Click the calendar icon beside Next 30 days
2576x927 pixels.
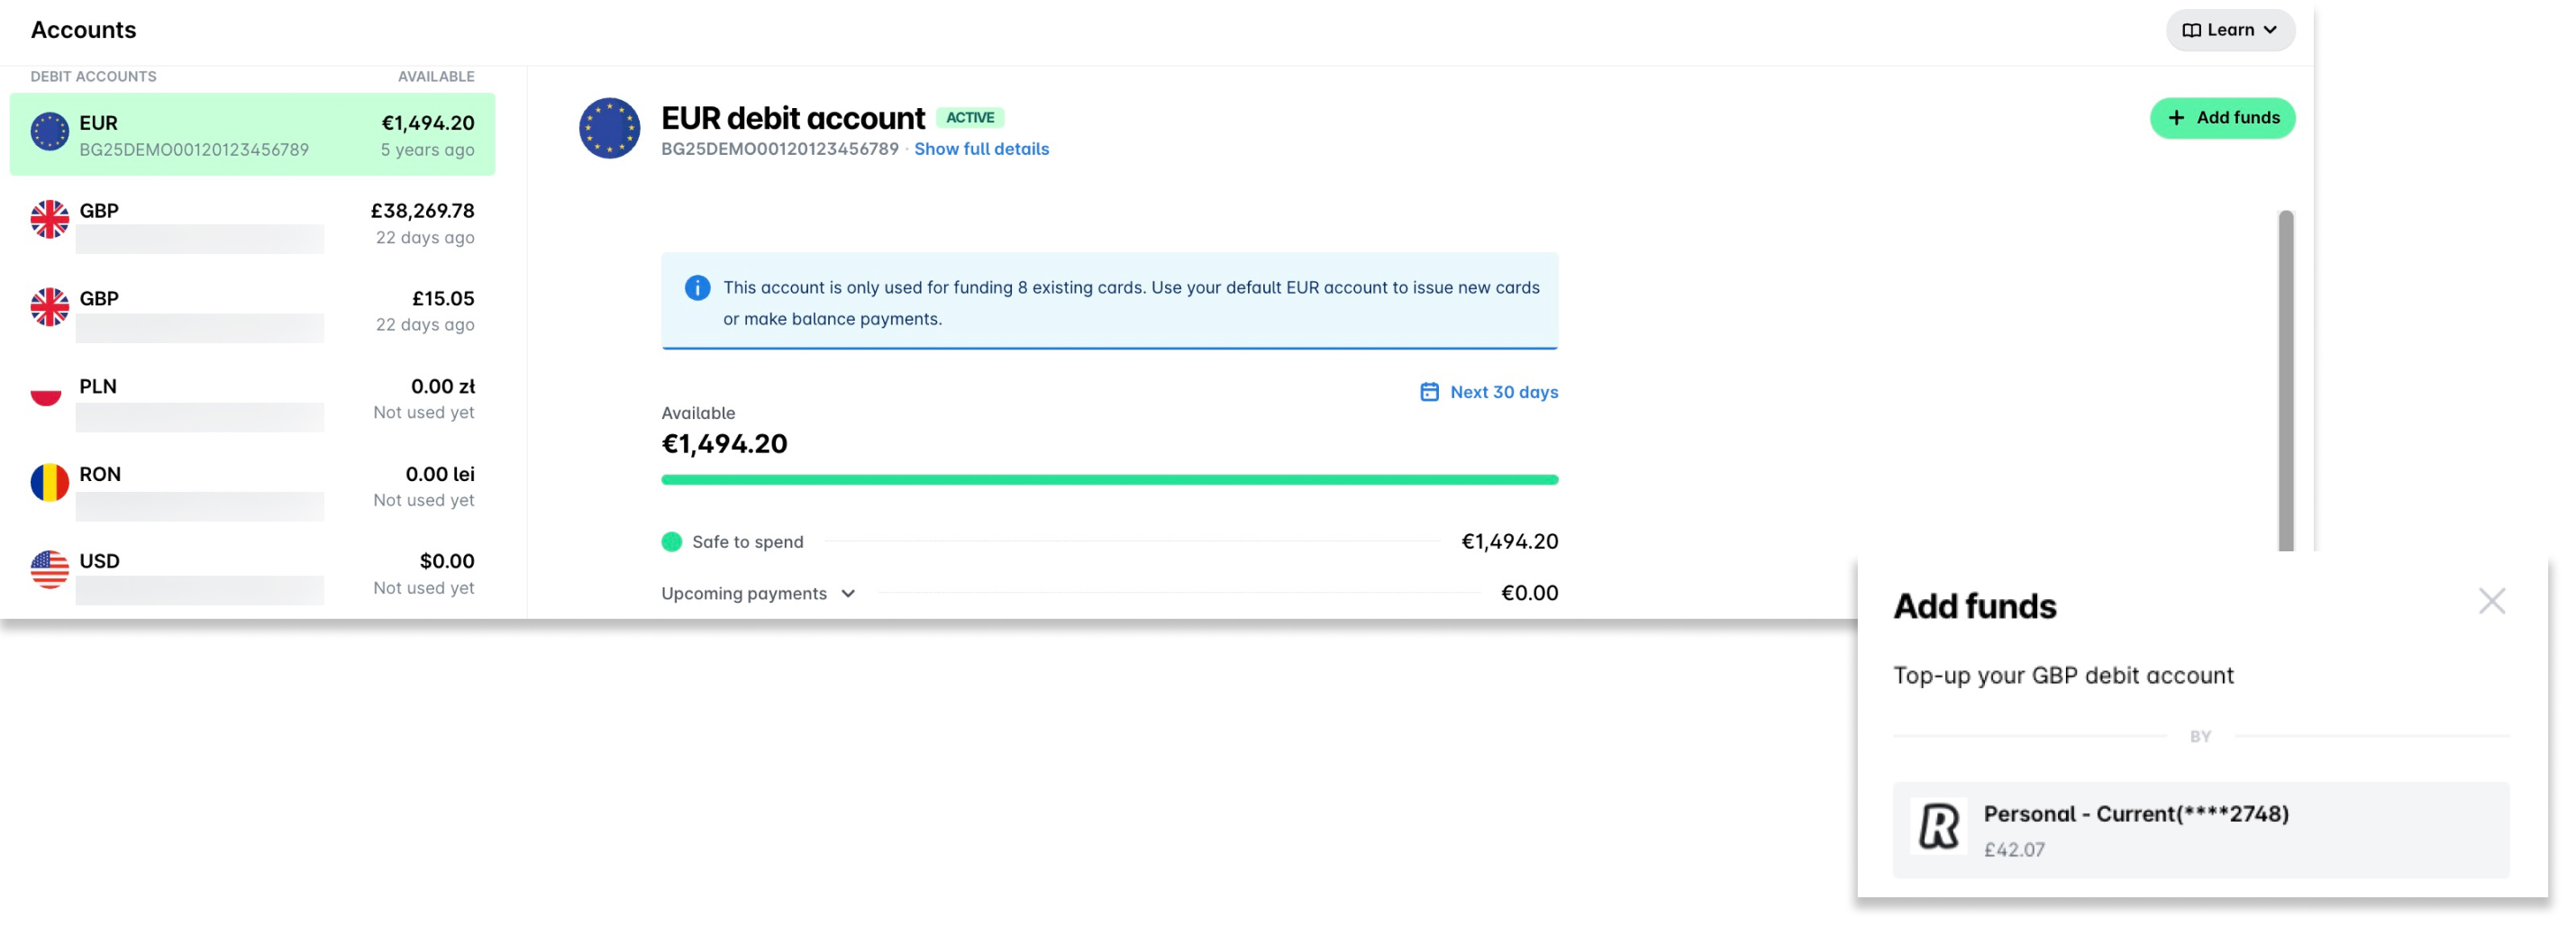[x=1430, y=391]
